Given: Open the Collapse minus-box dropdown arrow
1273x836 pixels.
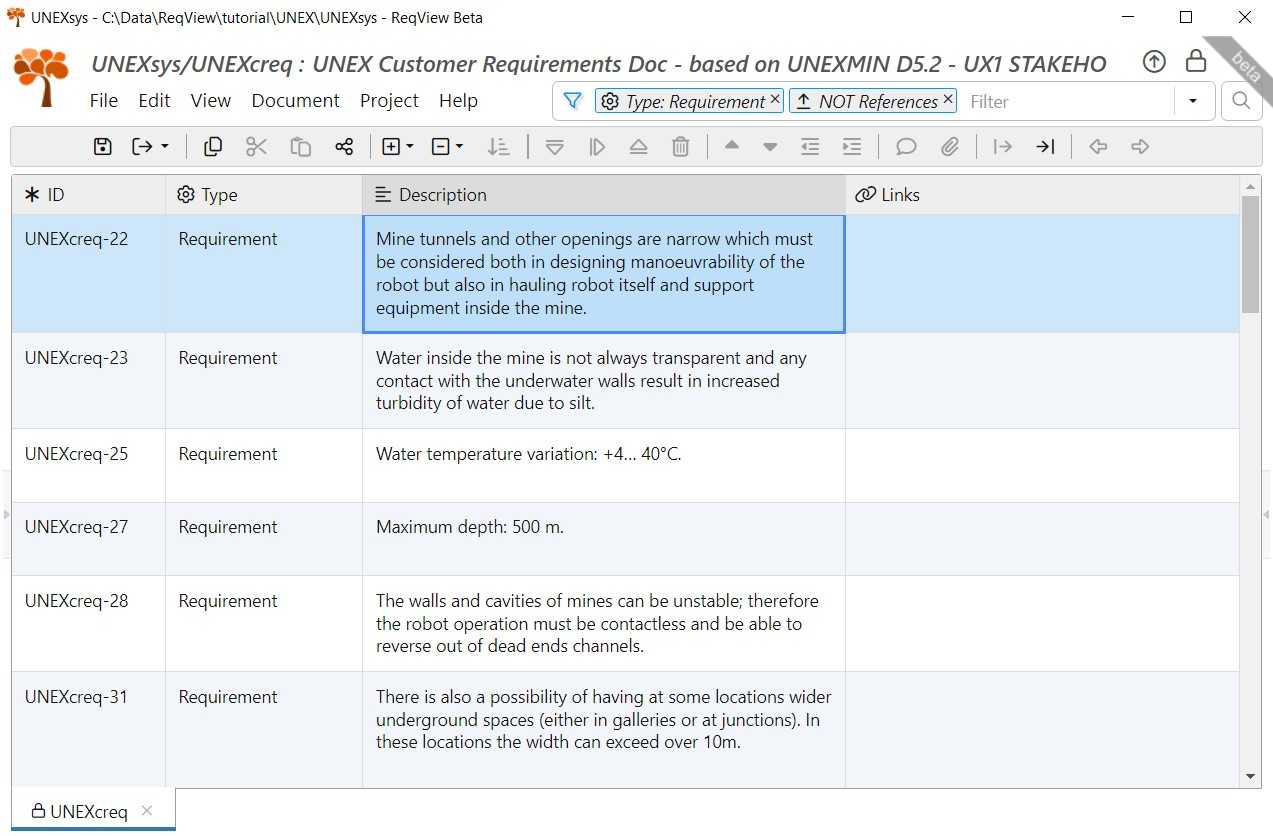Looking at the screenshot, I should [x=459, y=147].
